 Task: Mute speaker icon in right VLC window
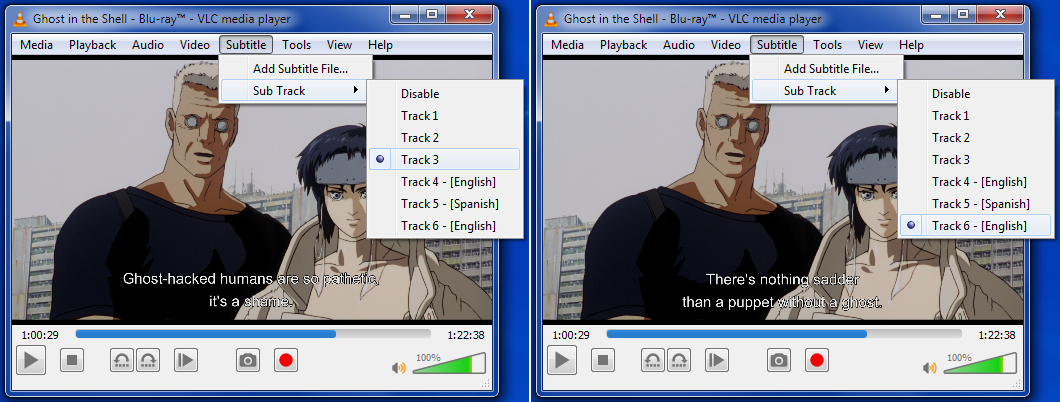(930, 368)
